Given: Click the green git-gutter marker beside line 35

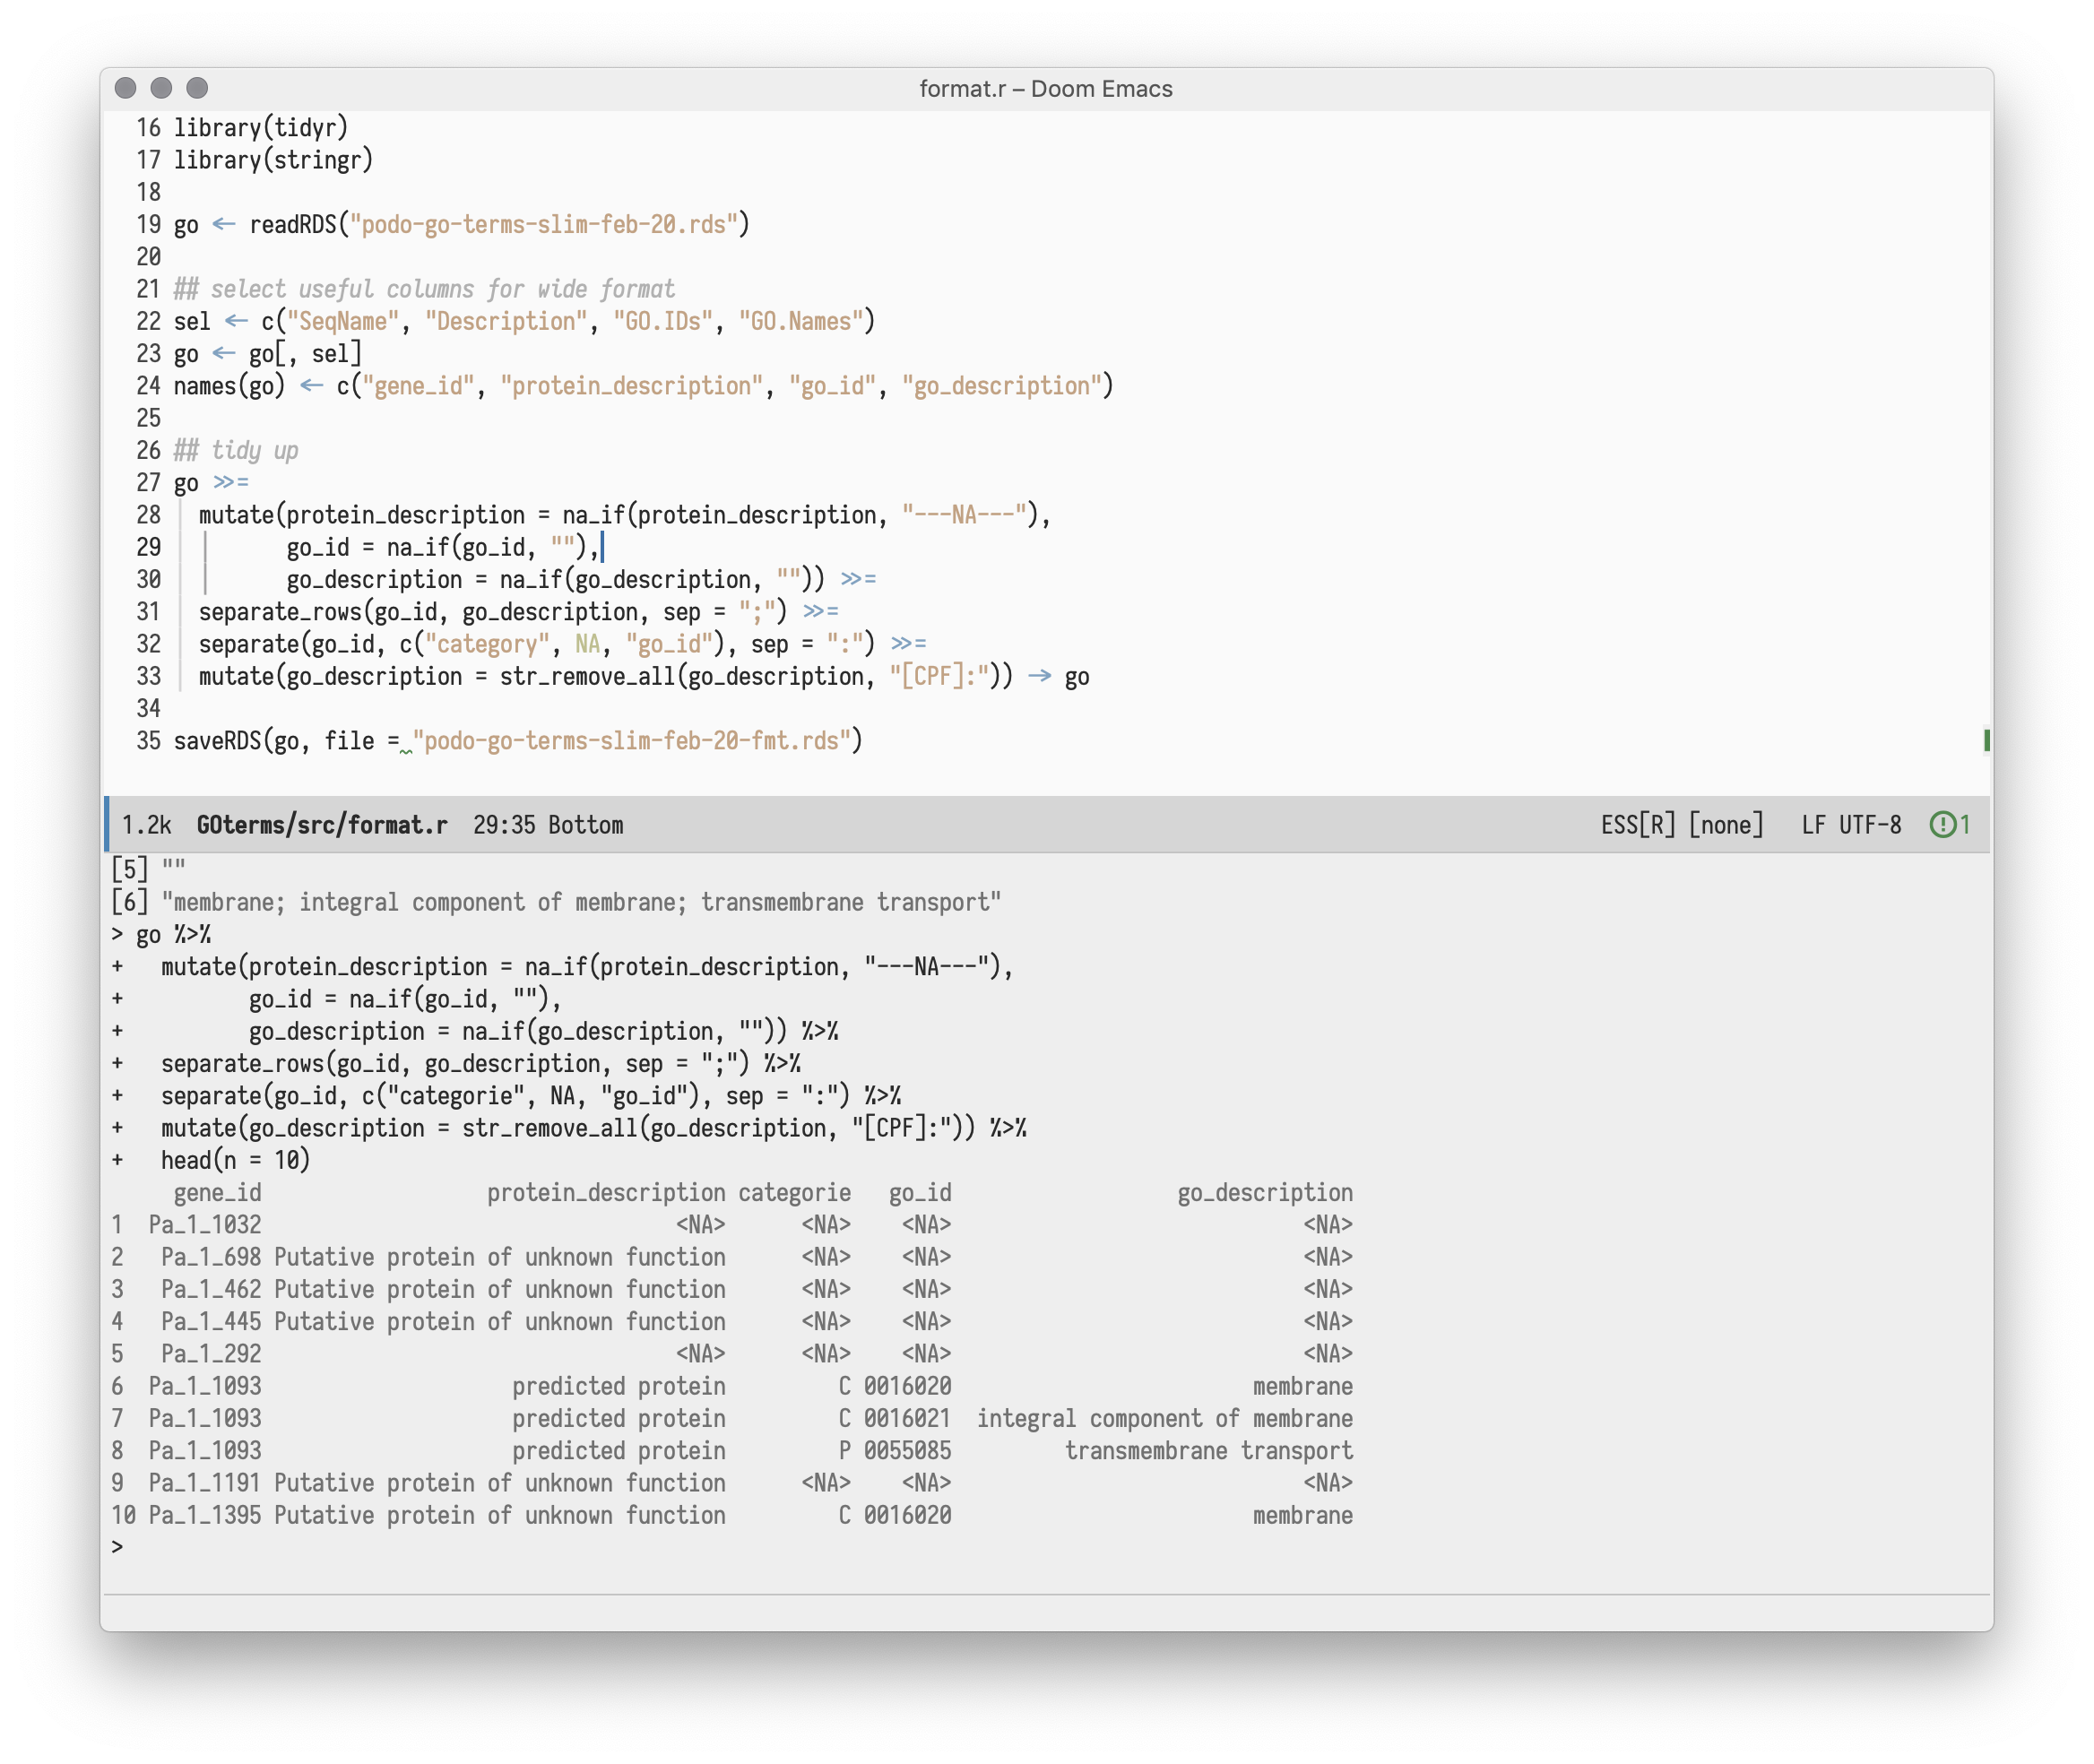Looking at the screenshot, I should [x=1986, y=741].
